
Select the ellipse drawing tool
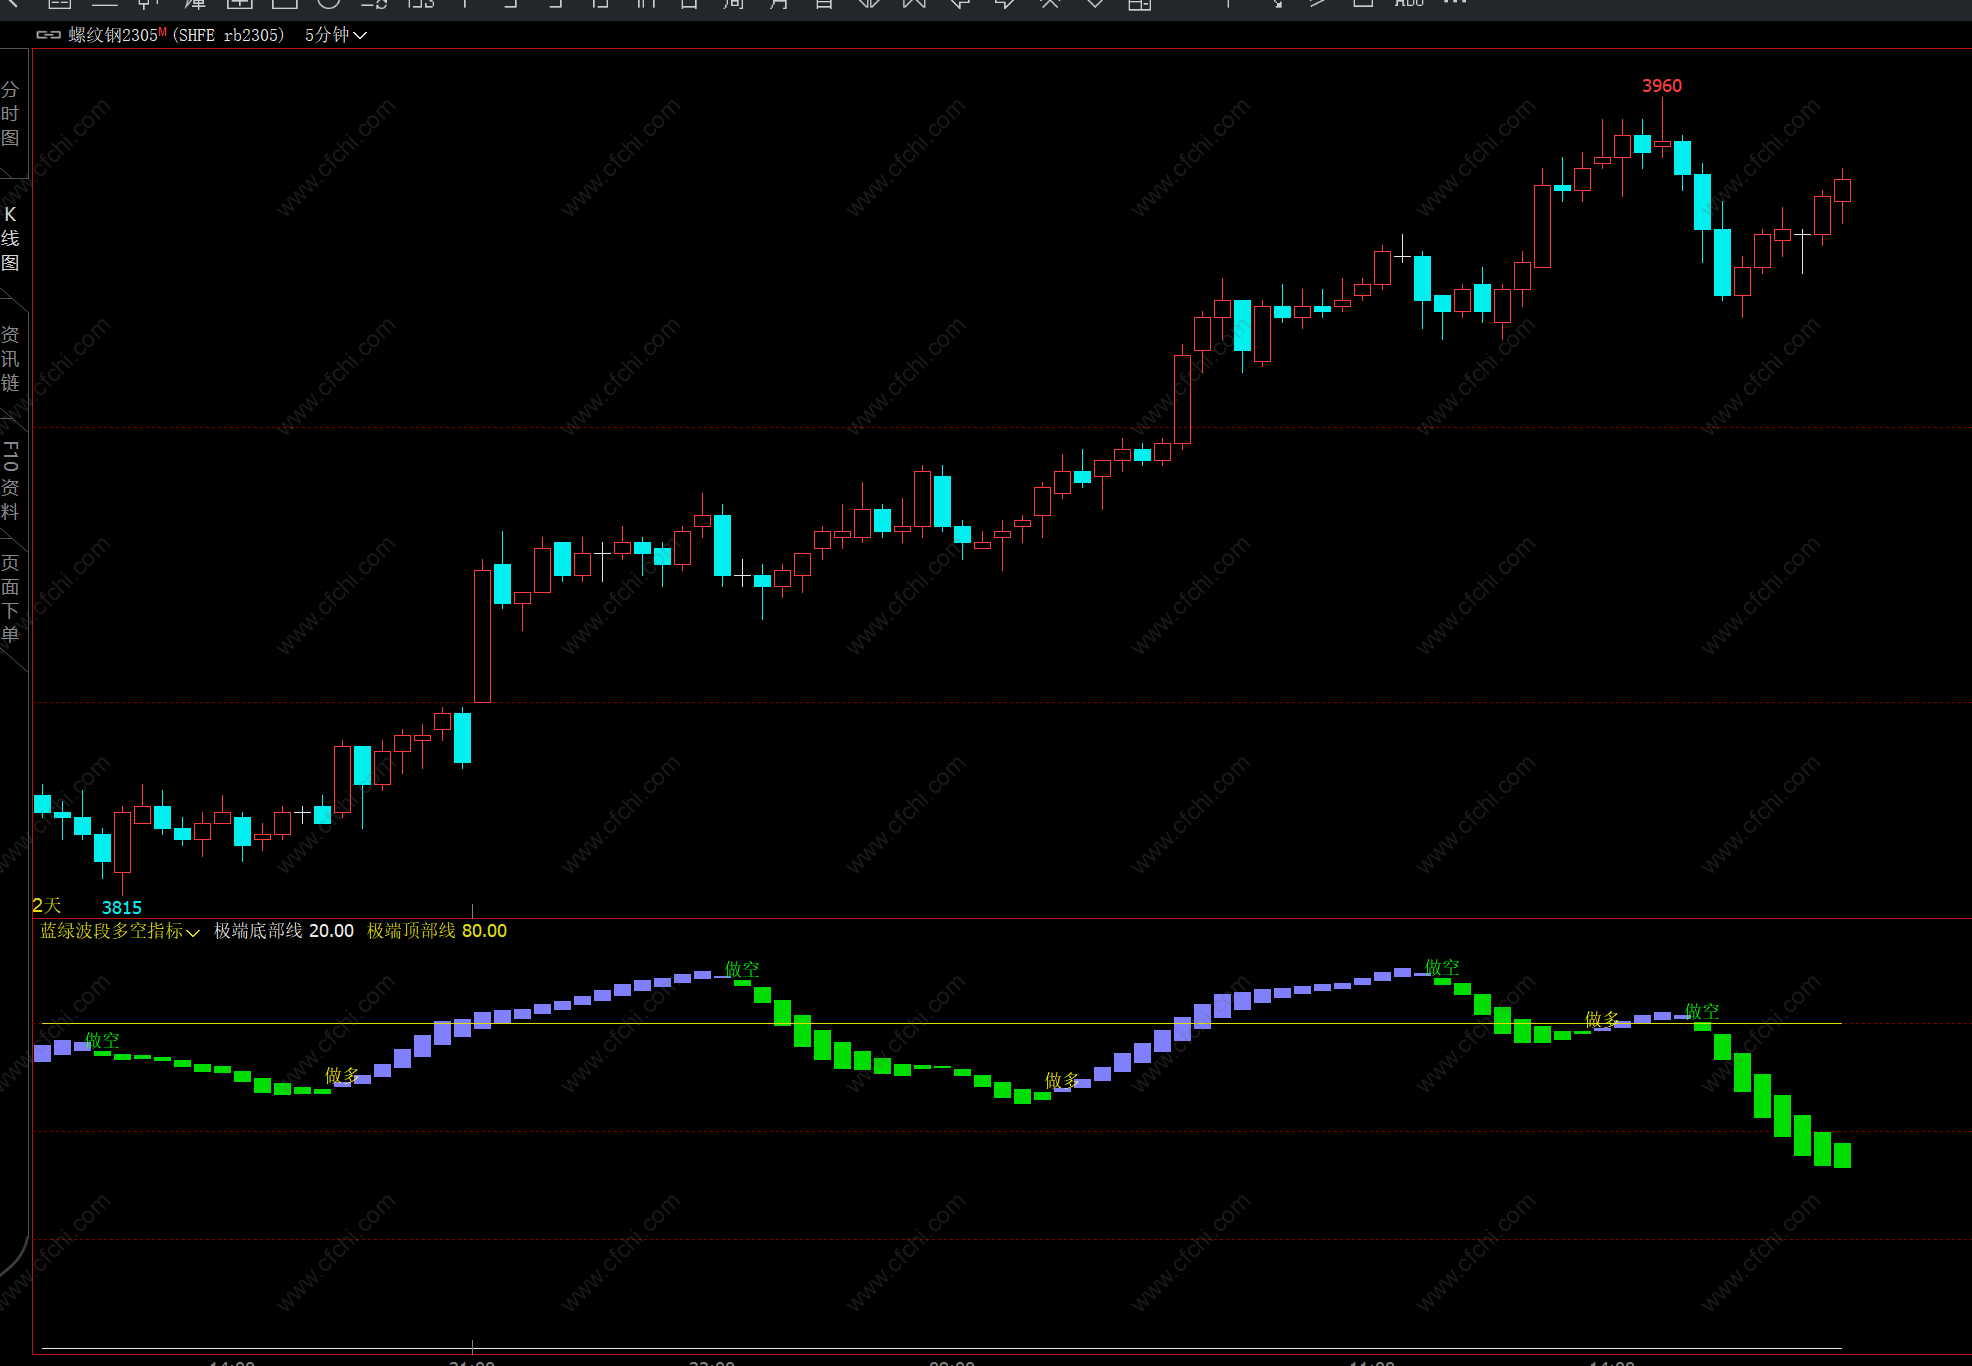pyautogui.click(x=329, y=4)
